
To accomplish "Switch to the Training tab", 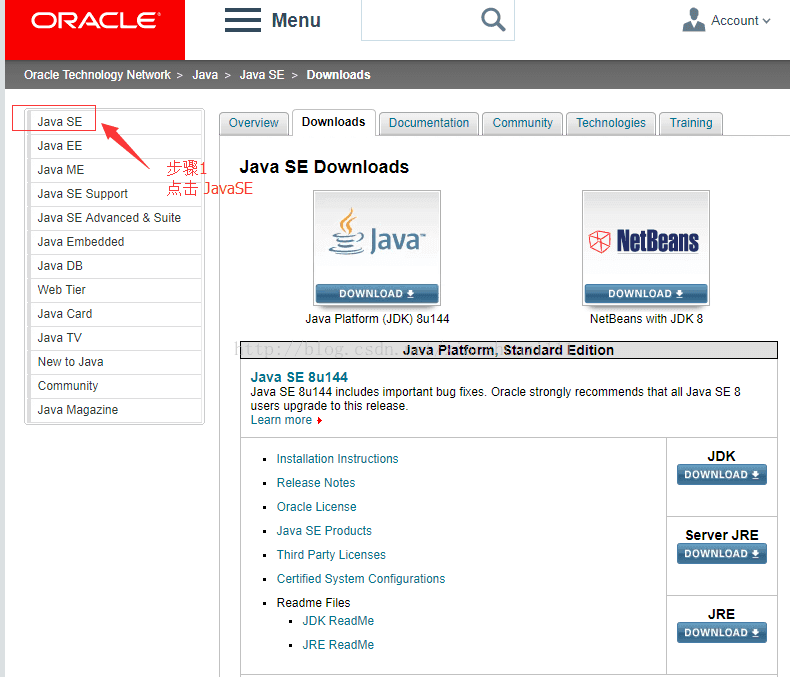I will point(691,123).
